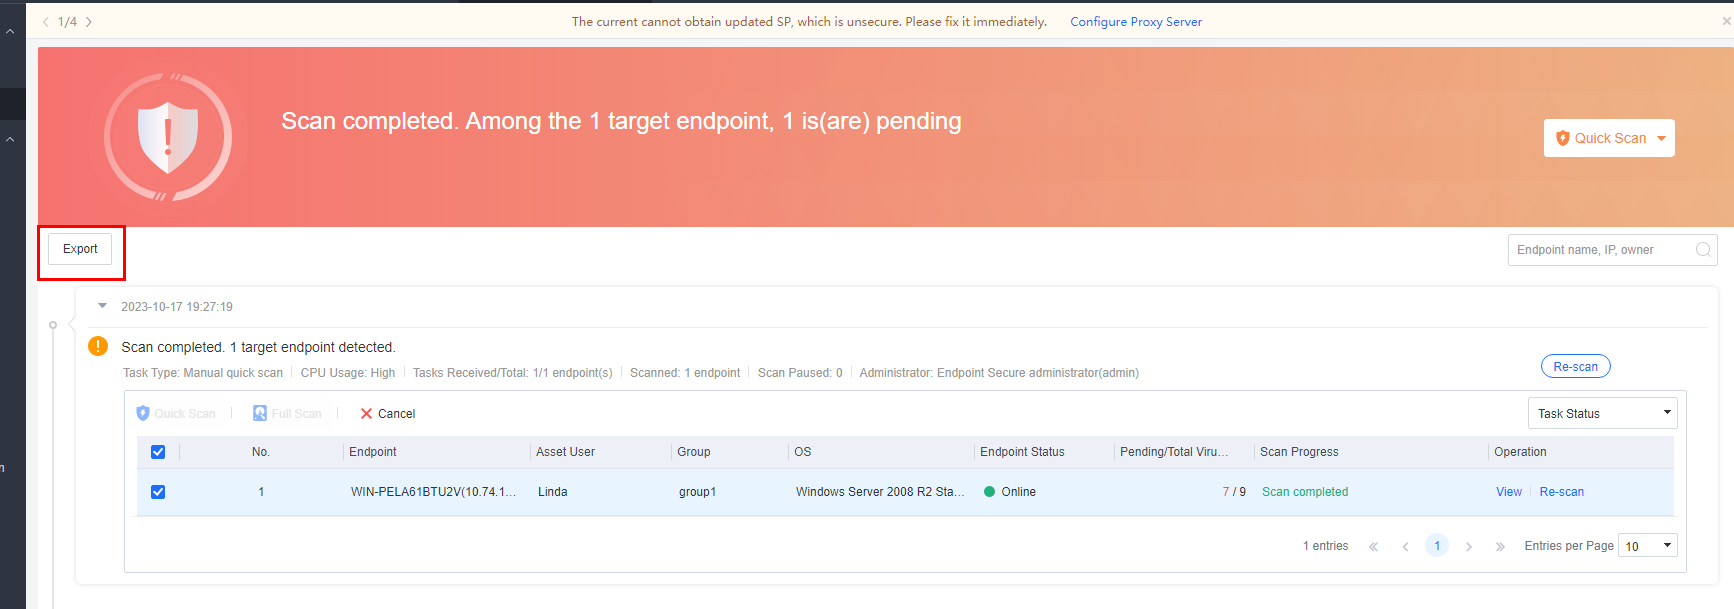Screen dimensions: 1734x609
Task: Click the Linda asset user cell
Action: pyautogui.click(x=553, y=492)
